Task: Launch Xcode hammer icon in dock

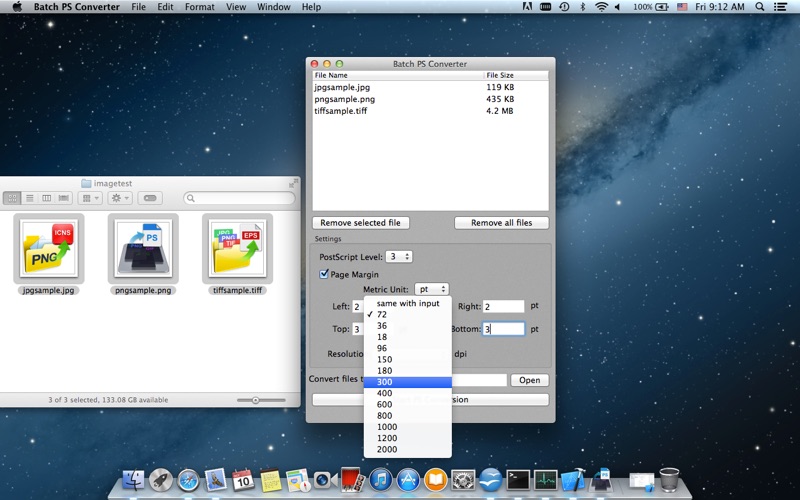Action: (x=573, y=480)
